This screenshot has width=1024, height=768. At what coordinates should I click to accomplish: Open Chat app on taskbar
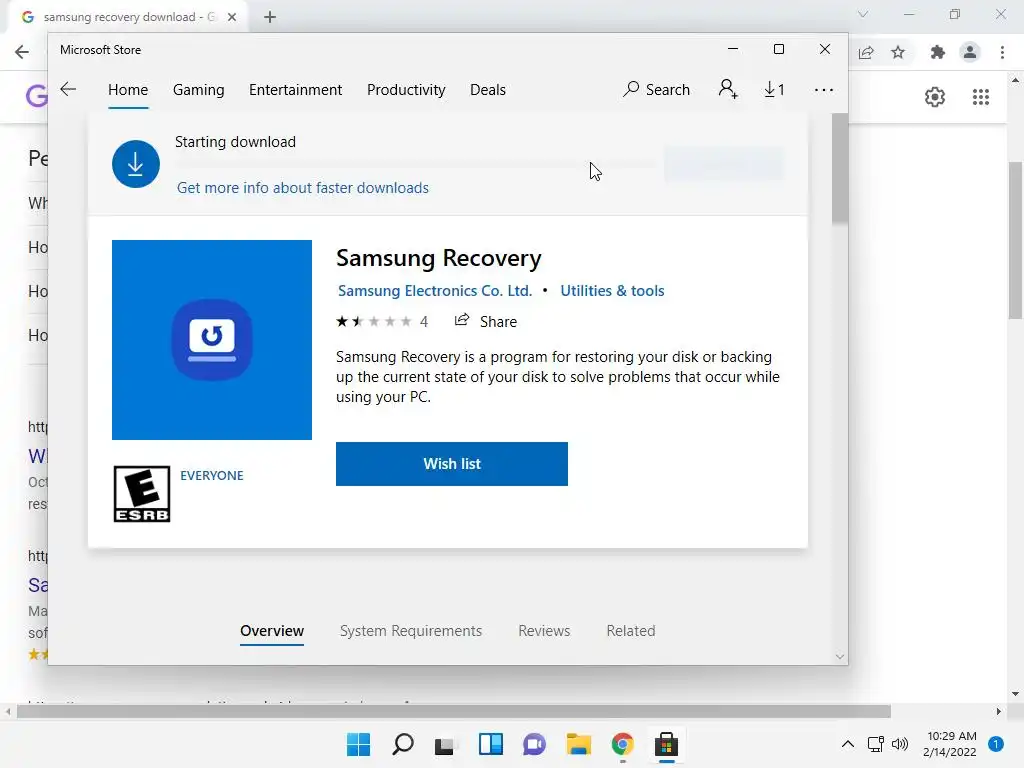(x=534, y=744)
